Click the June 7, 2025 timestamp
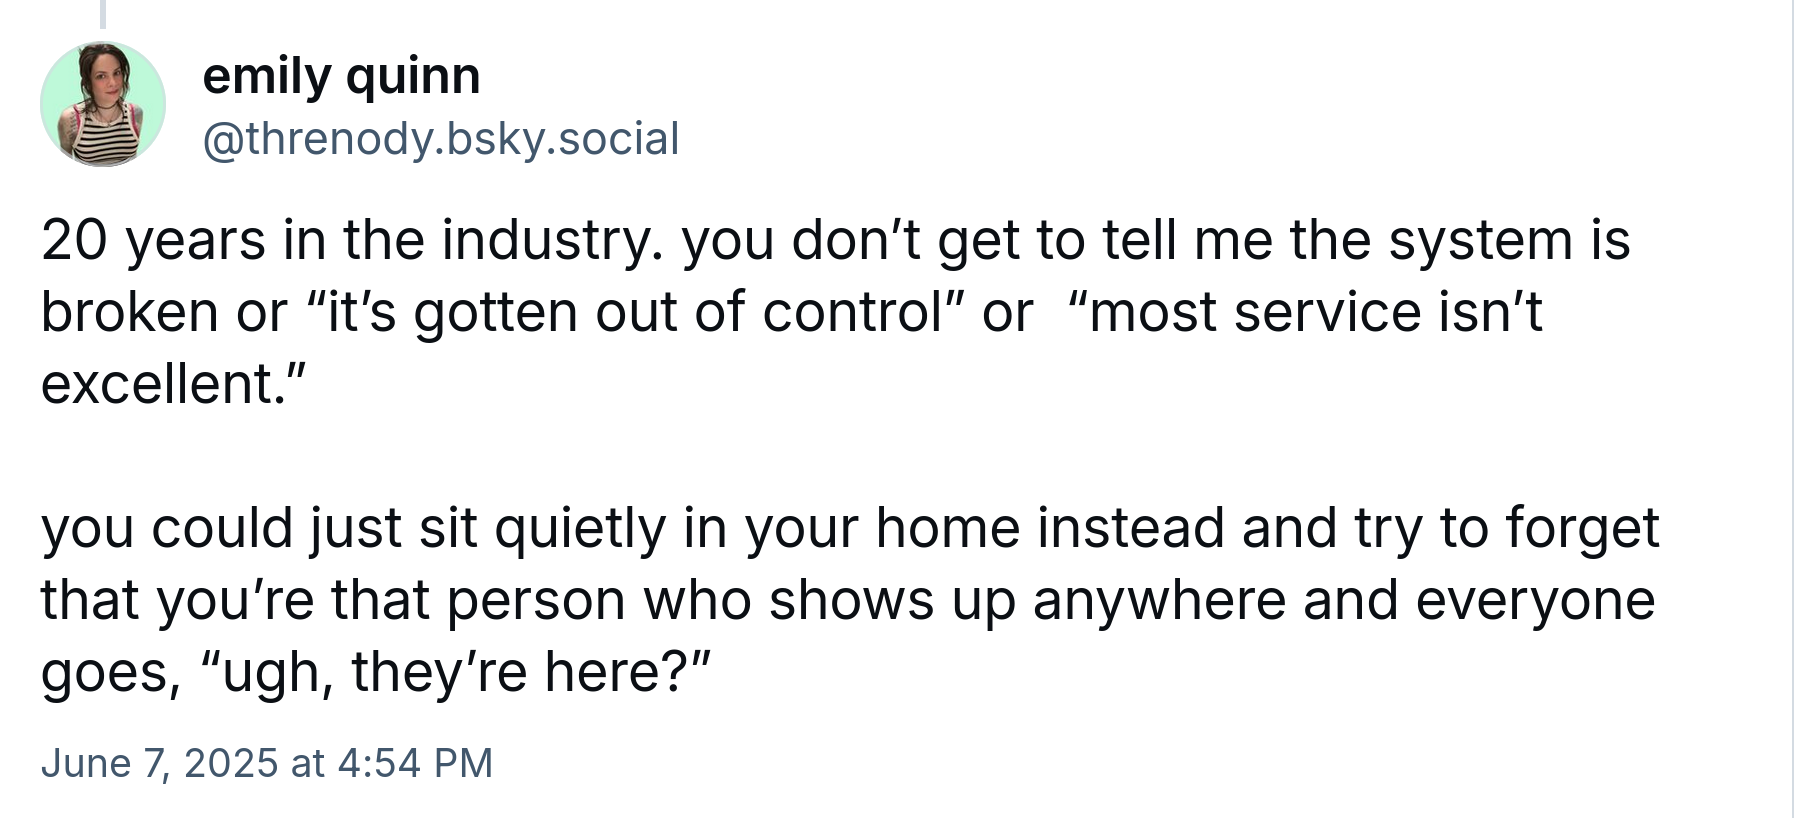Viewport: 1794px width, 818px height. click(x=267, y=763)
